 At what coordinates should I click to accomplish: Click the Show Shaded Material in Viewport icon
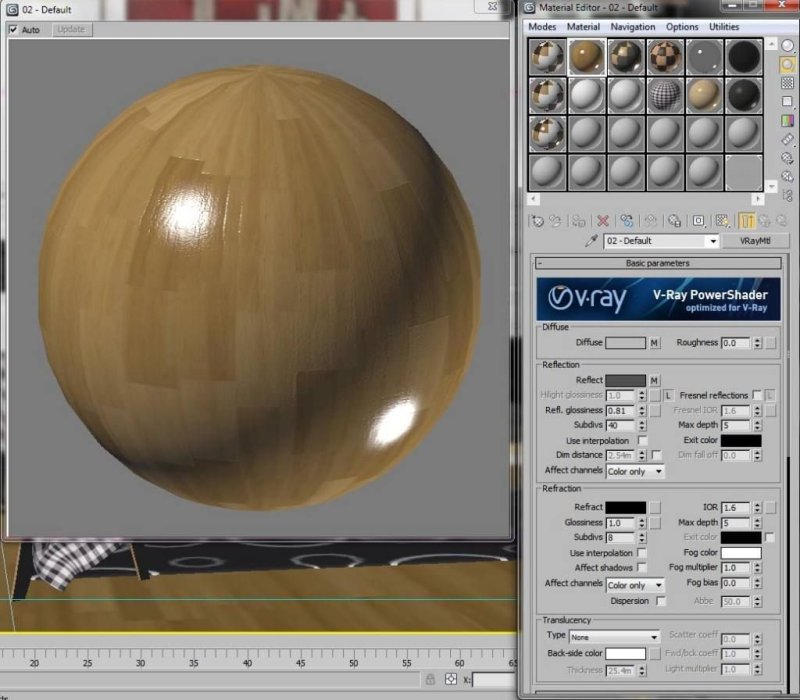pyautogui.click(x=723, y=220)
